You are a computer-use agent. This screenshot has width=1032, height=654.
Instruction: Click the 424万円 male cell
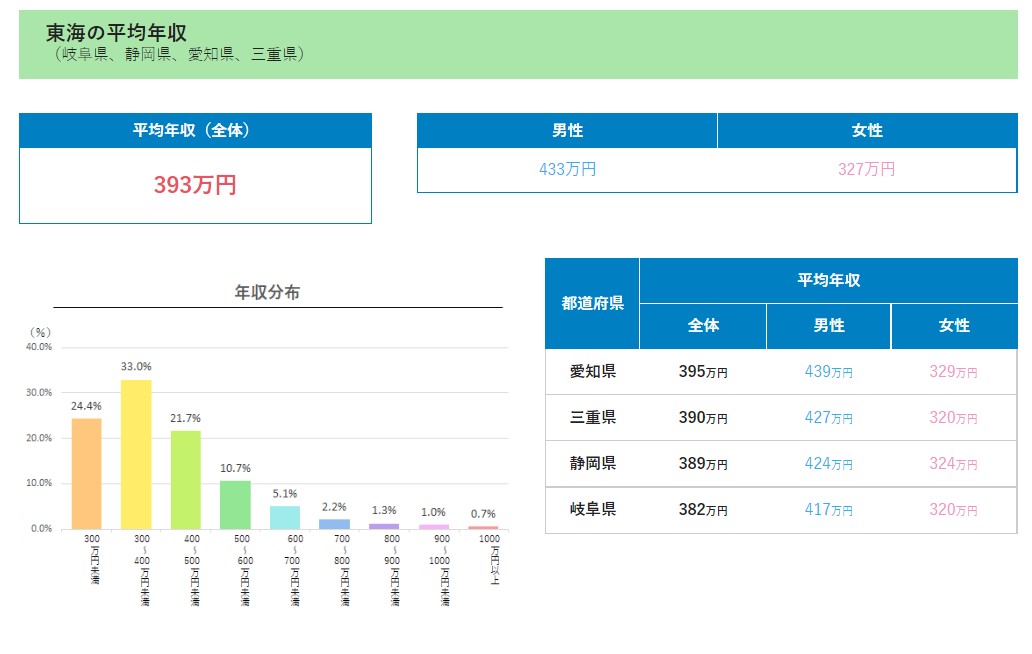(x=828, y=464)
